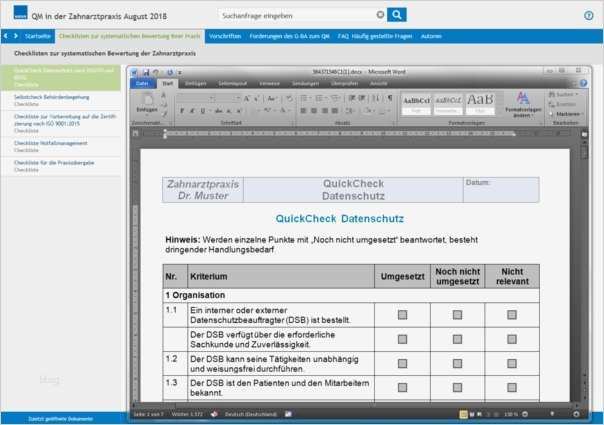
Task: Check Nicht relevant for criterion 1.3
Action: (512, 387)
